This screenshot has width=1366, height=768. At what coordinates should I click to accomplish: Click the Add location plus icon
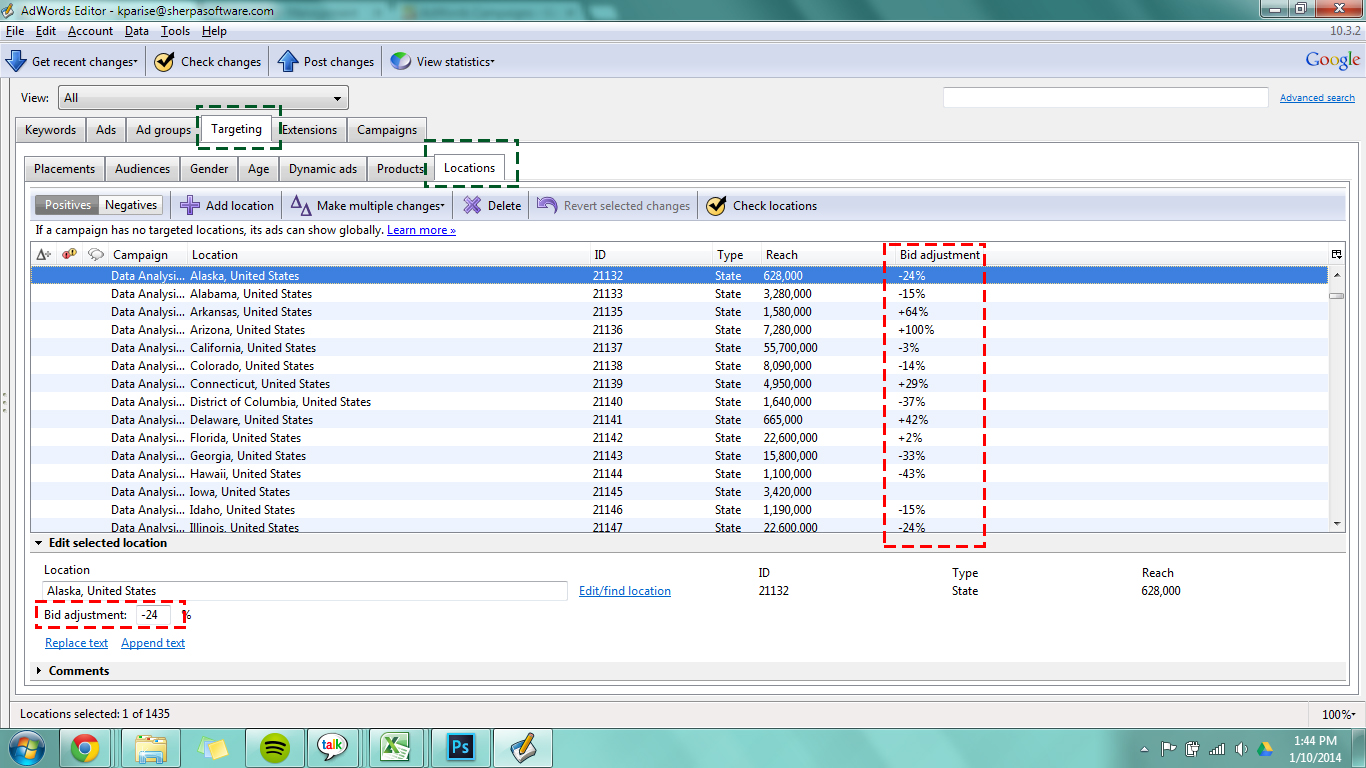pyautogui.click(x=190, y=205)
